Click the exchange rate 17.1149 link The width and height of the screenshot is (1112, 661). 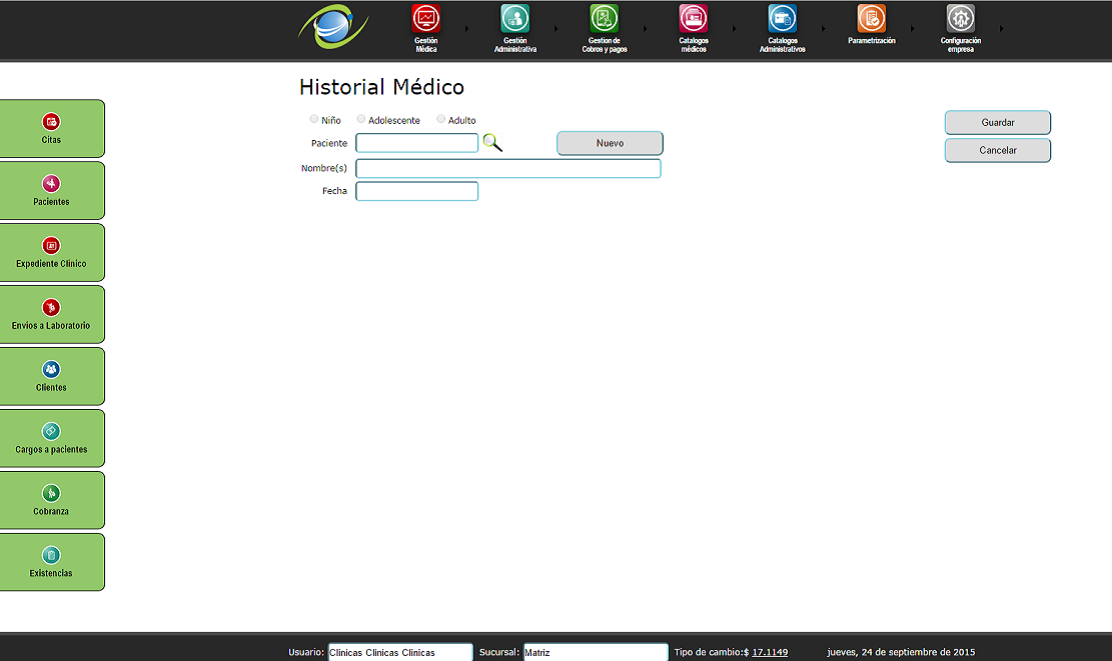769,652
